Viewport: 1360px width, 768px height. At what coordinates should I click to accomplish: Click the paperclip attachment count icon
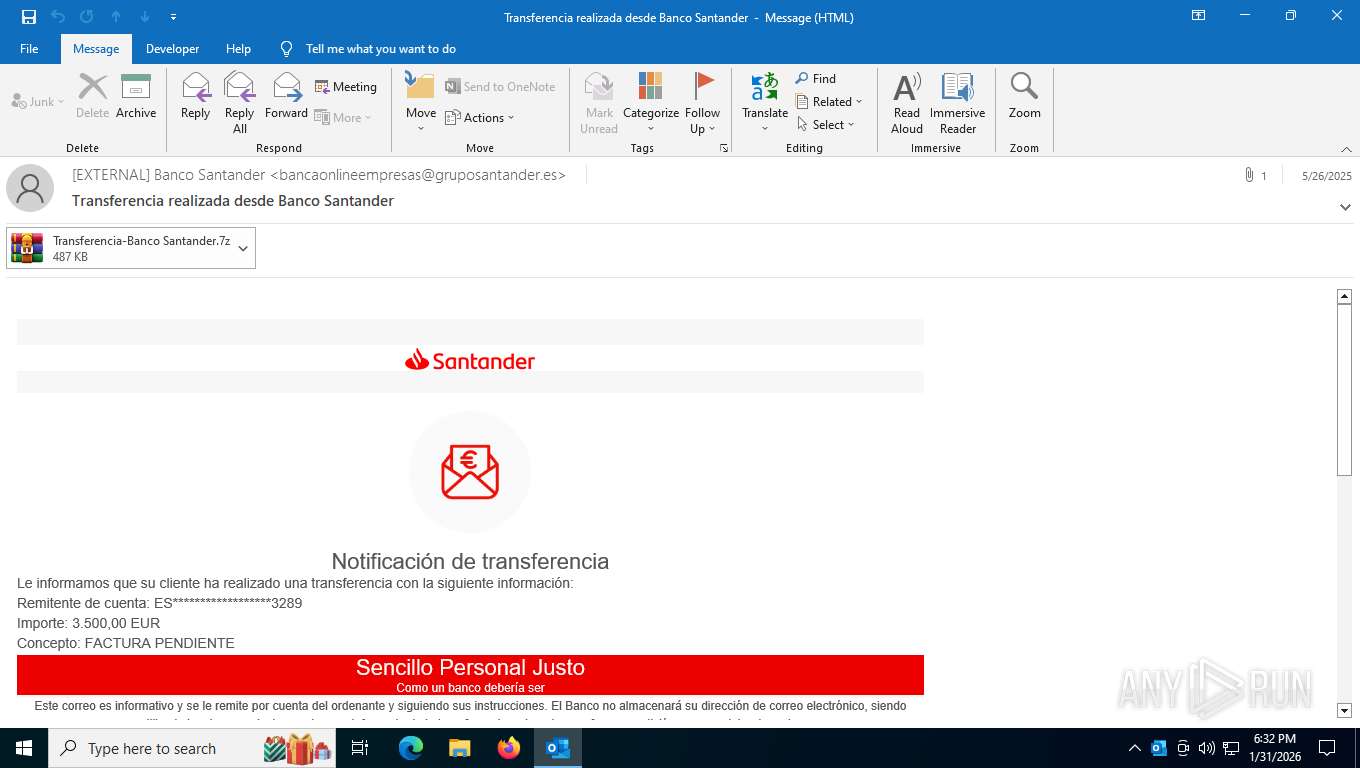[1249, 175]
